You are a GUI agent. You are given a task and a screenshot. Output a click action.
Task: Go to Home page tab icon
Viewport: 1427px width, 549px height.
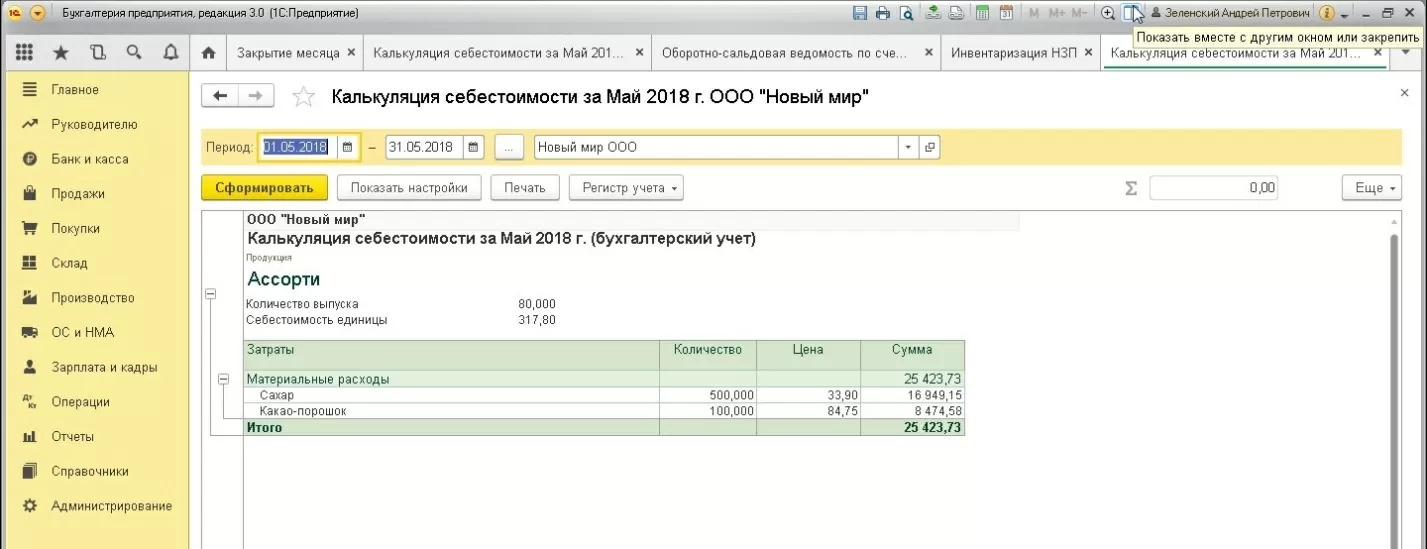208,52
